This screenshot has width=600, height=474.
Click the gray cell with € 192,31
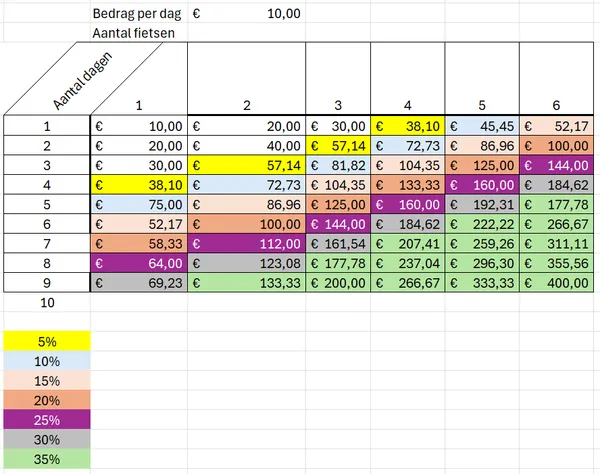point(482,205)
